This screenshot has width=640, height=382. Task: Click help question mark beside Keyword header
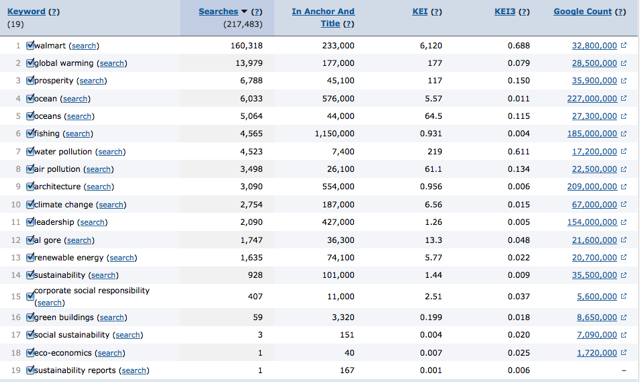(54, 12)
